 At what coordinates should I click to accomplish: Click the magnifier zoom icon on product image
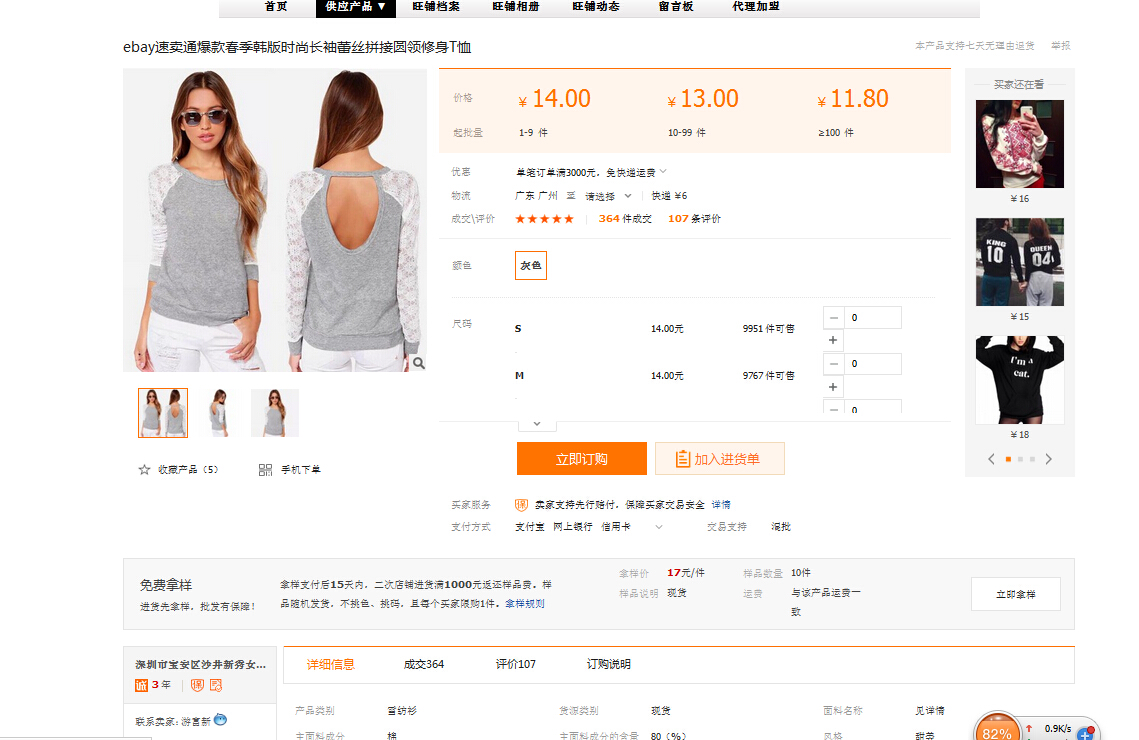click(x=418, y=363)
